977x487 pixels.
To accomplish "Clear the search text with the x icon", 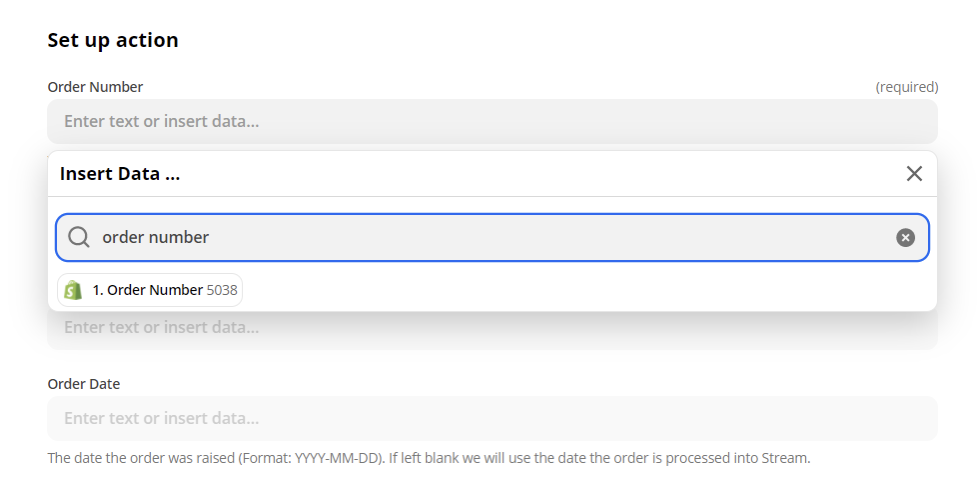I will click(905, 238).
